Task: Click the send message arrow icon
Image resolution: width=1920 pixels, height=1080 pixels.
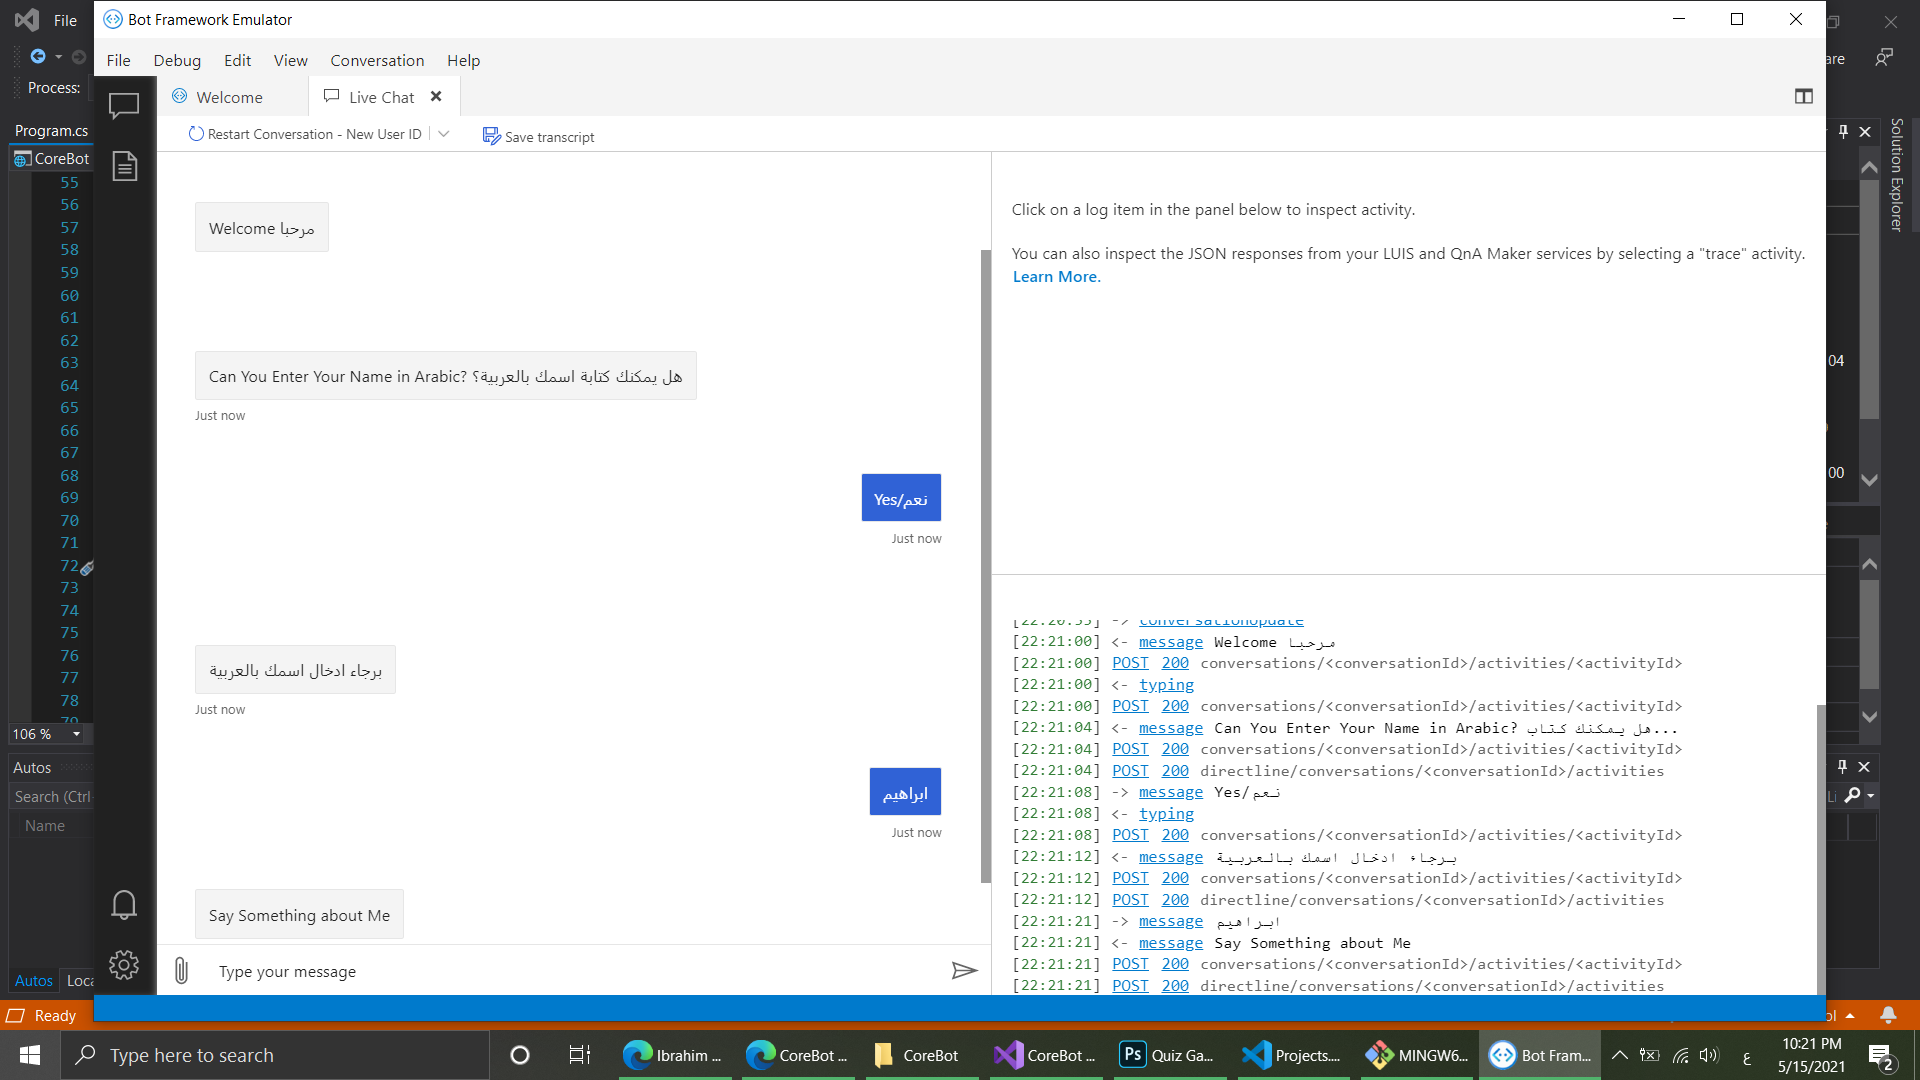Action: pos(964,971)
